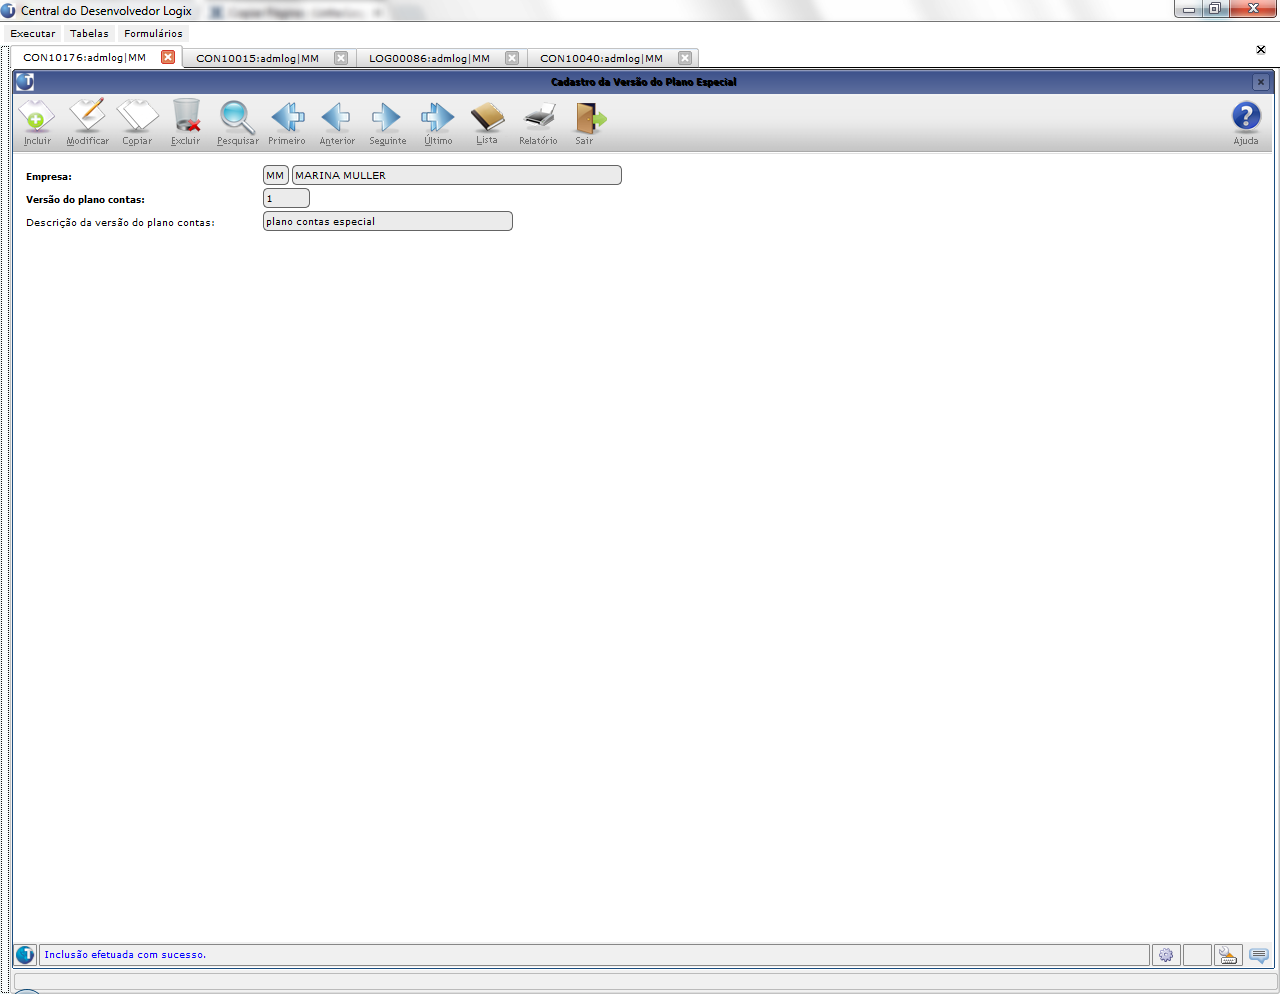
Task: Open the Executar menu
Action: [33, 33]
